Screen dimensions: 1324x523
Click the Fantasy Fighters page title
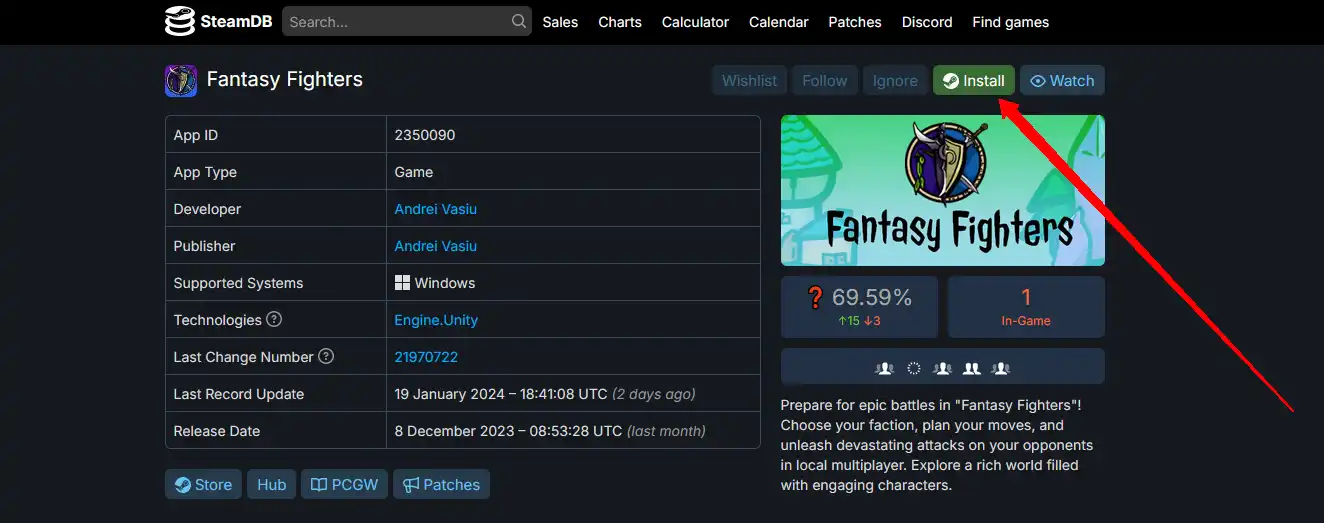tap(285, 79)
